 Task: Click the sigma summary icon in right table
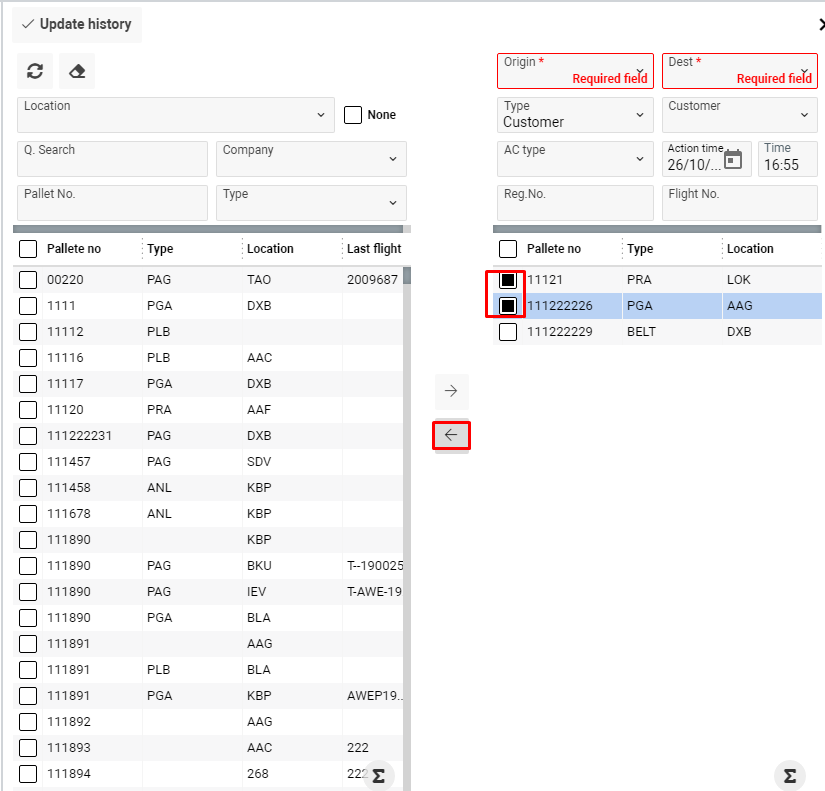coord(789,776)
